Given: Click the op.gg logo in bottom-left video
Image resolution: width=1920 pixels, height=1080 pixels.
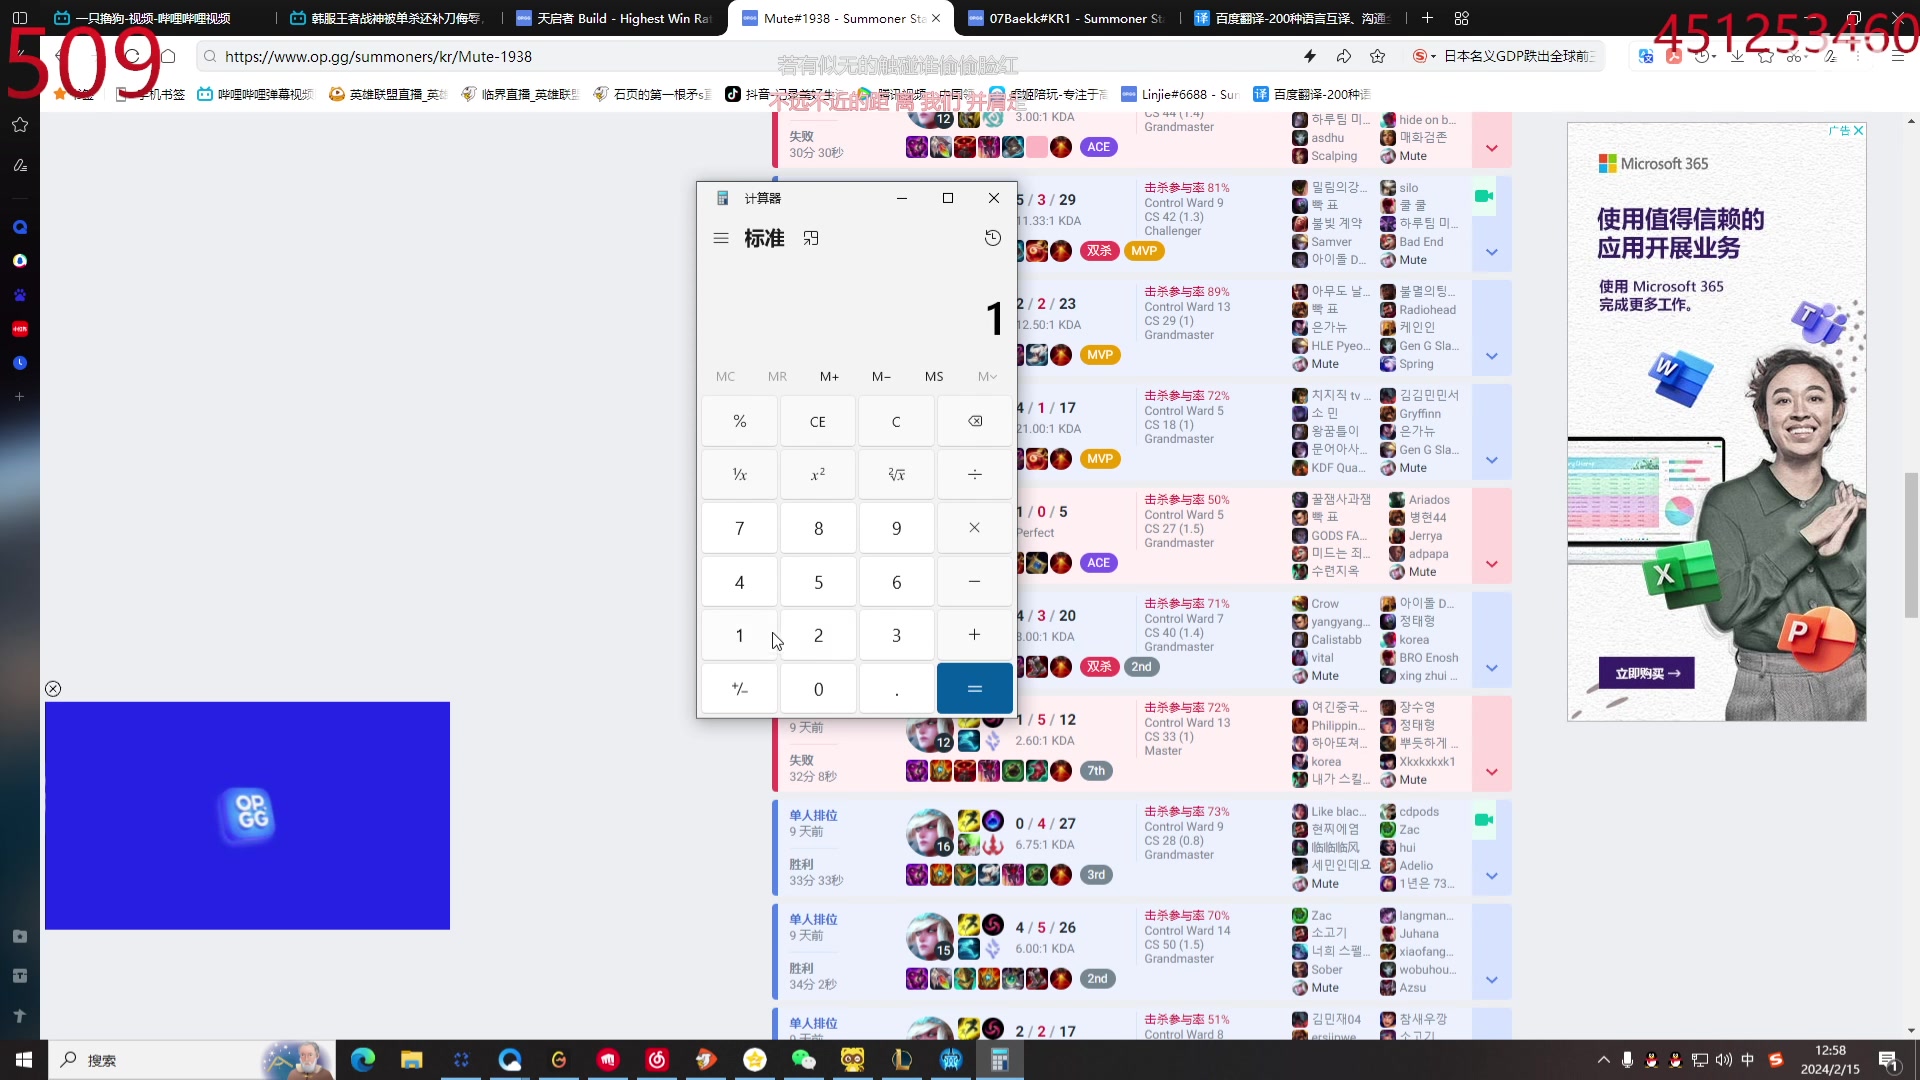Looking at the screenshot, I should pyautogui.click(x=248, y=815).
